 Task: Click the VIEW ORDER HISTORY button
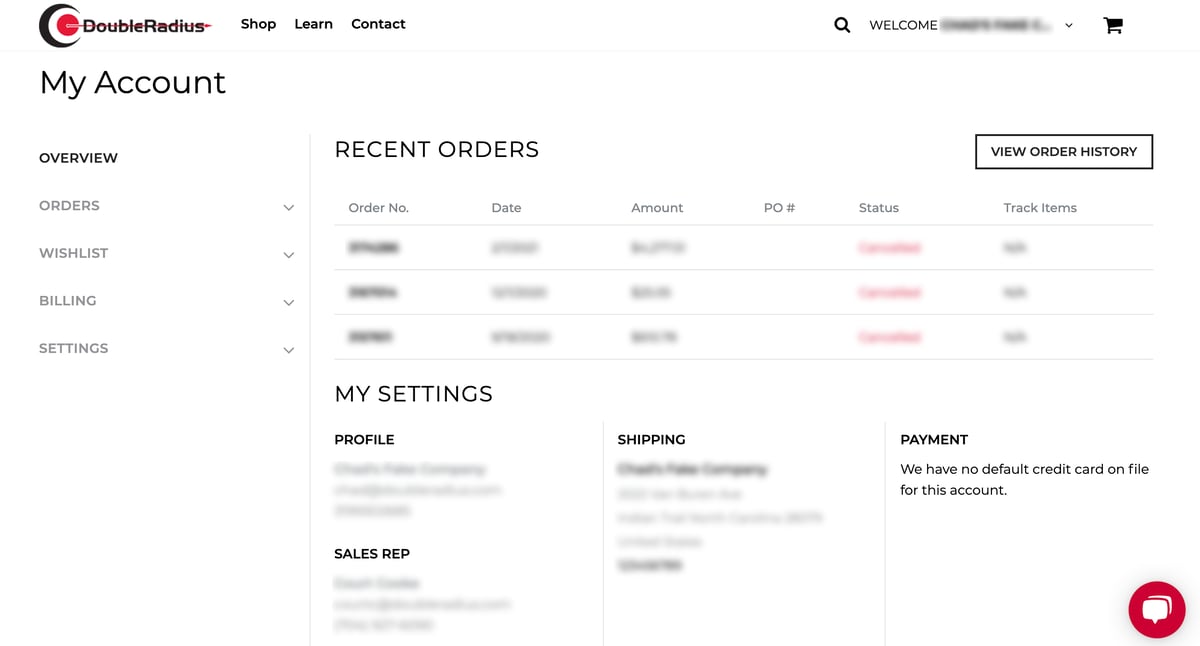click(x=1063, y=151)
